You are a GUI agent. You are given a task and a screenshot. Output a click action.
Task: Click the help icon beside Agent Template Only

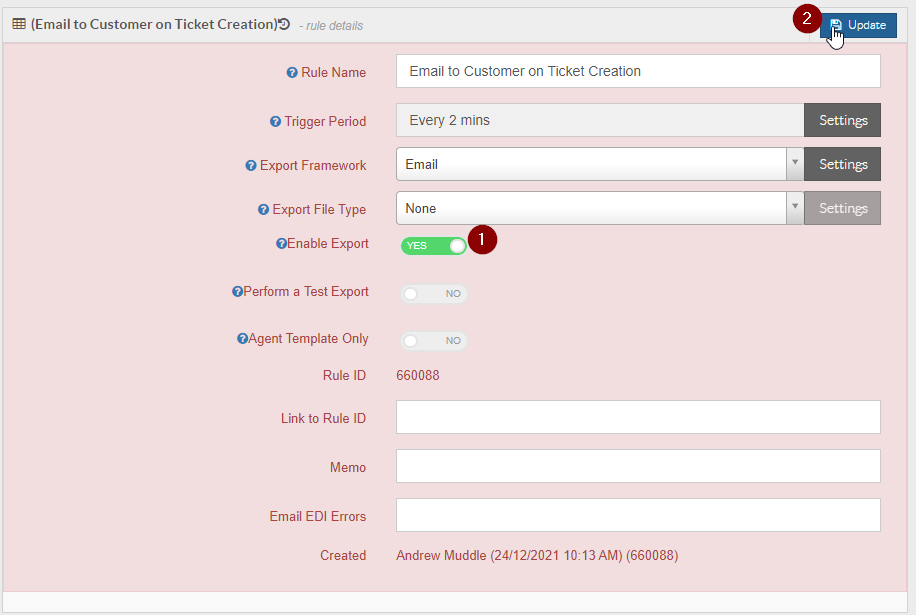point(242,339)
